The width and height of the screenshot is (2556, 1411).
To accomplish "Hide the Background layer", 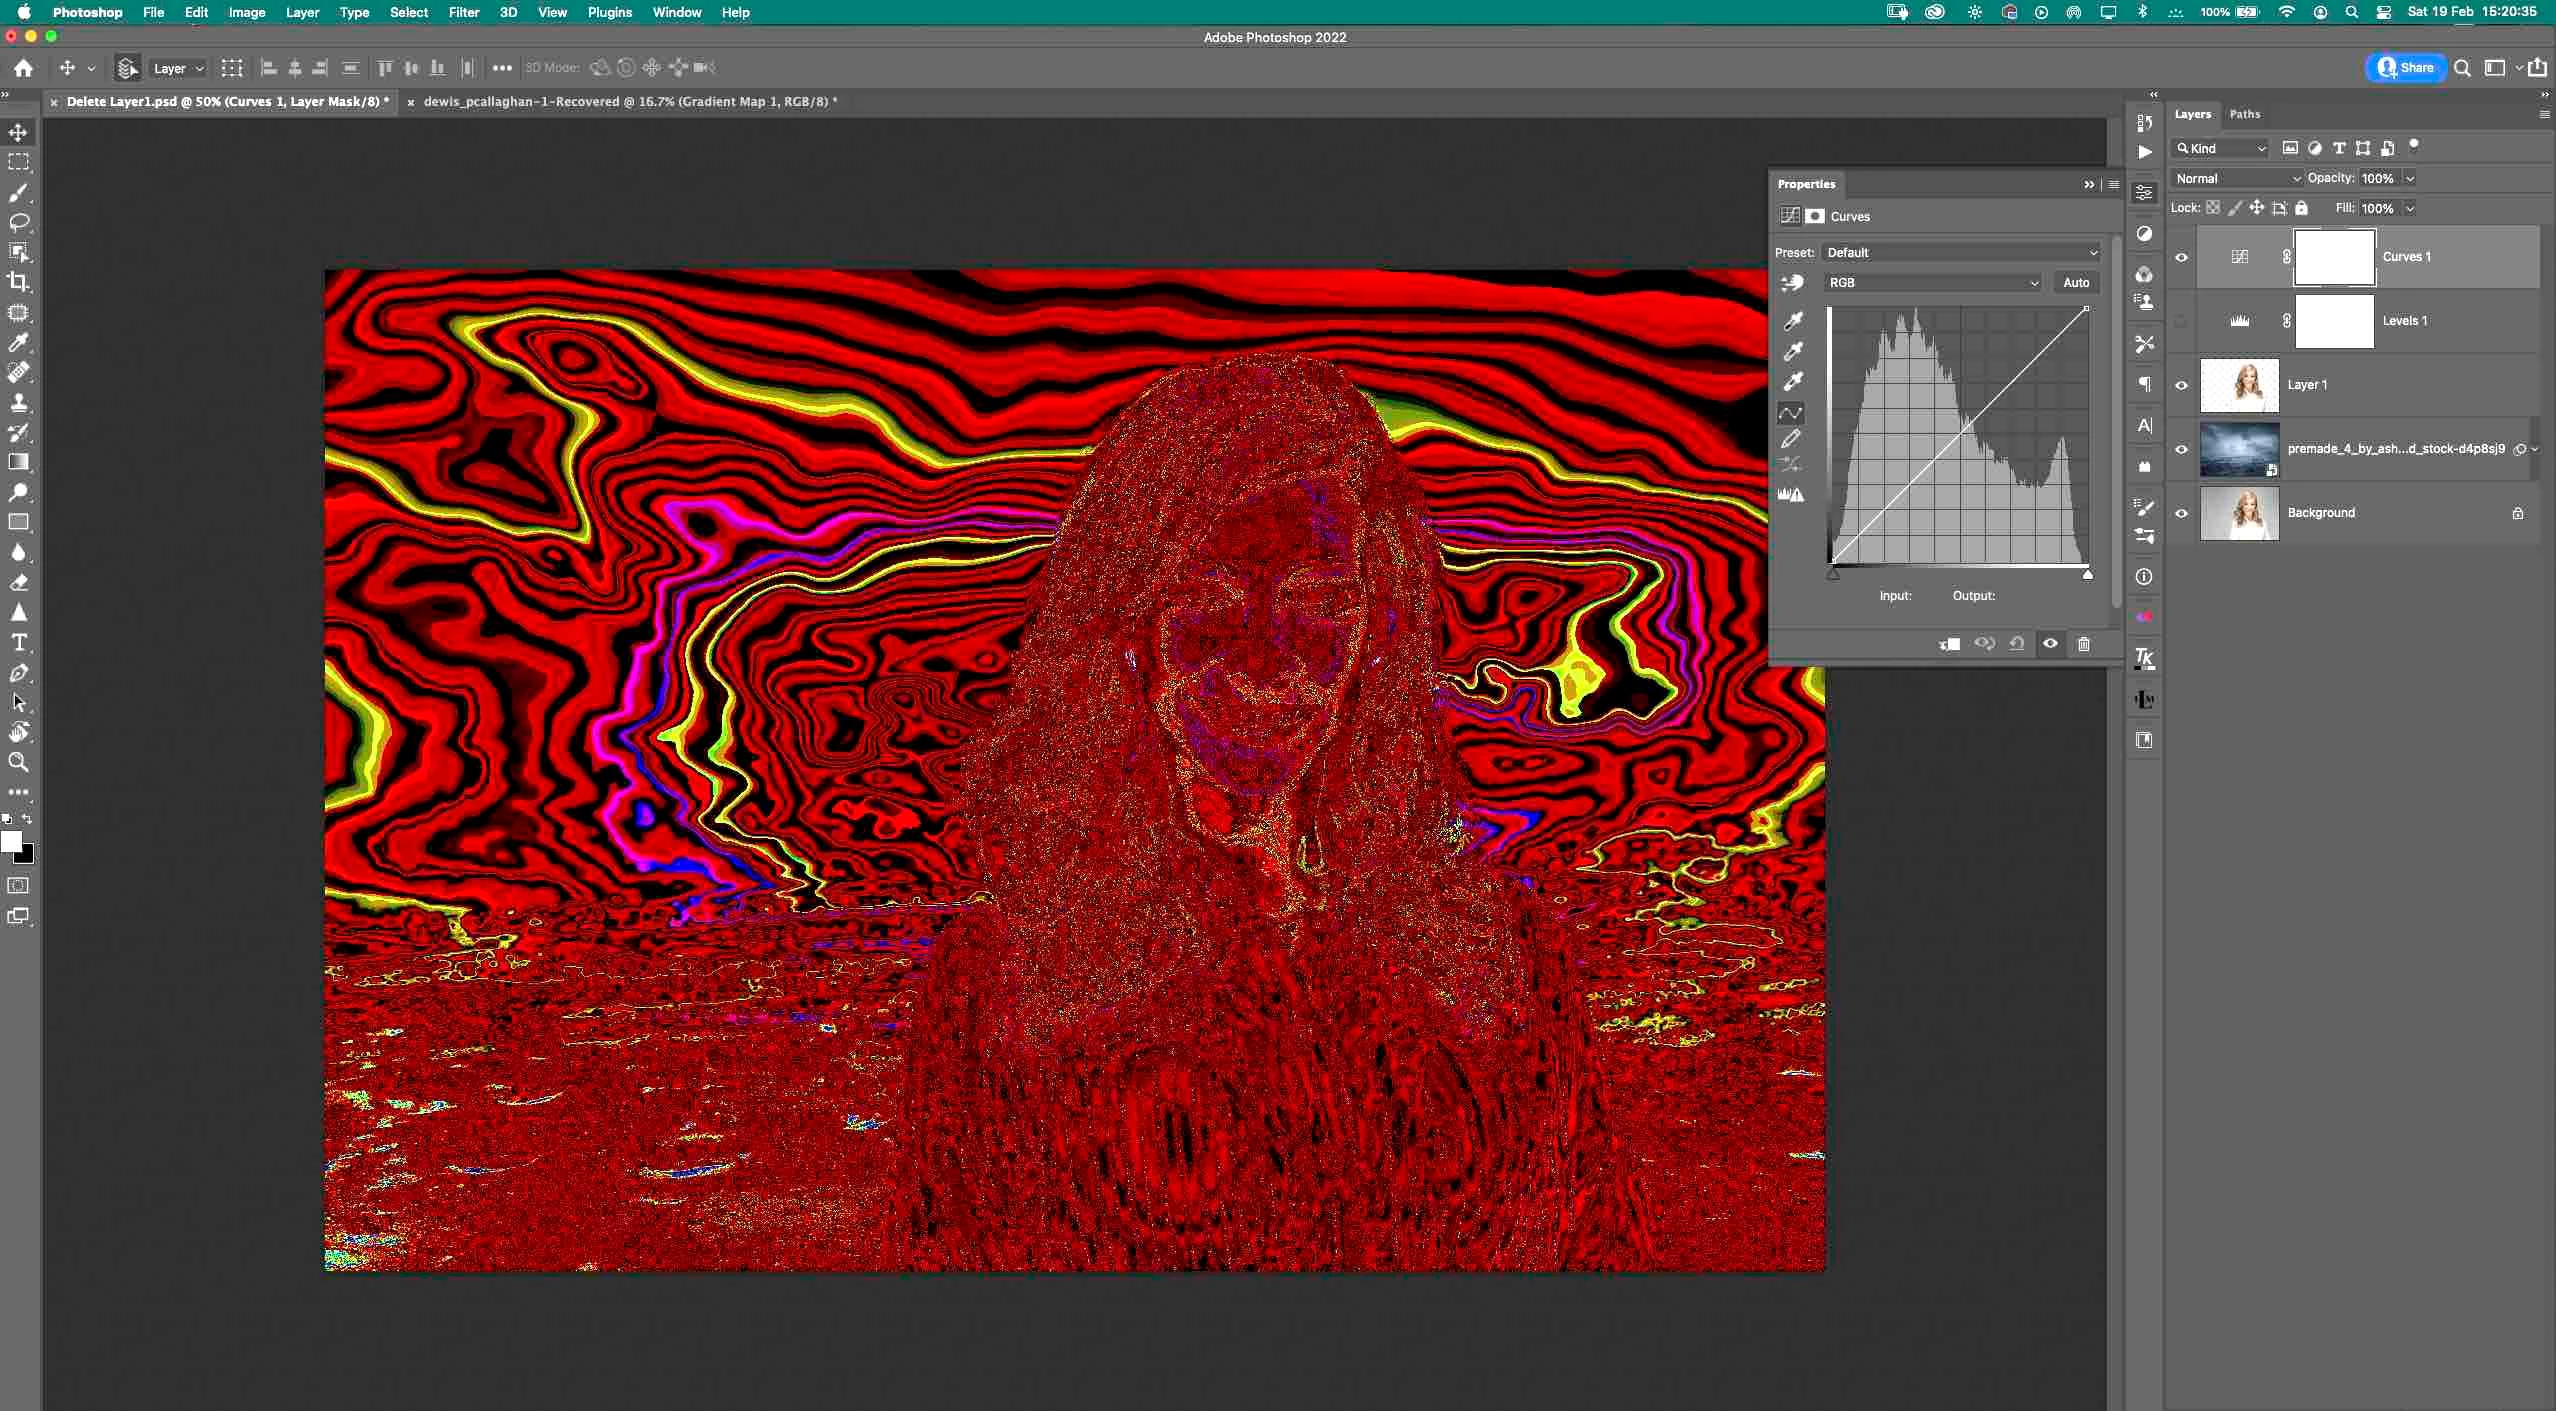I will tap(2182, 513).
